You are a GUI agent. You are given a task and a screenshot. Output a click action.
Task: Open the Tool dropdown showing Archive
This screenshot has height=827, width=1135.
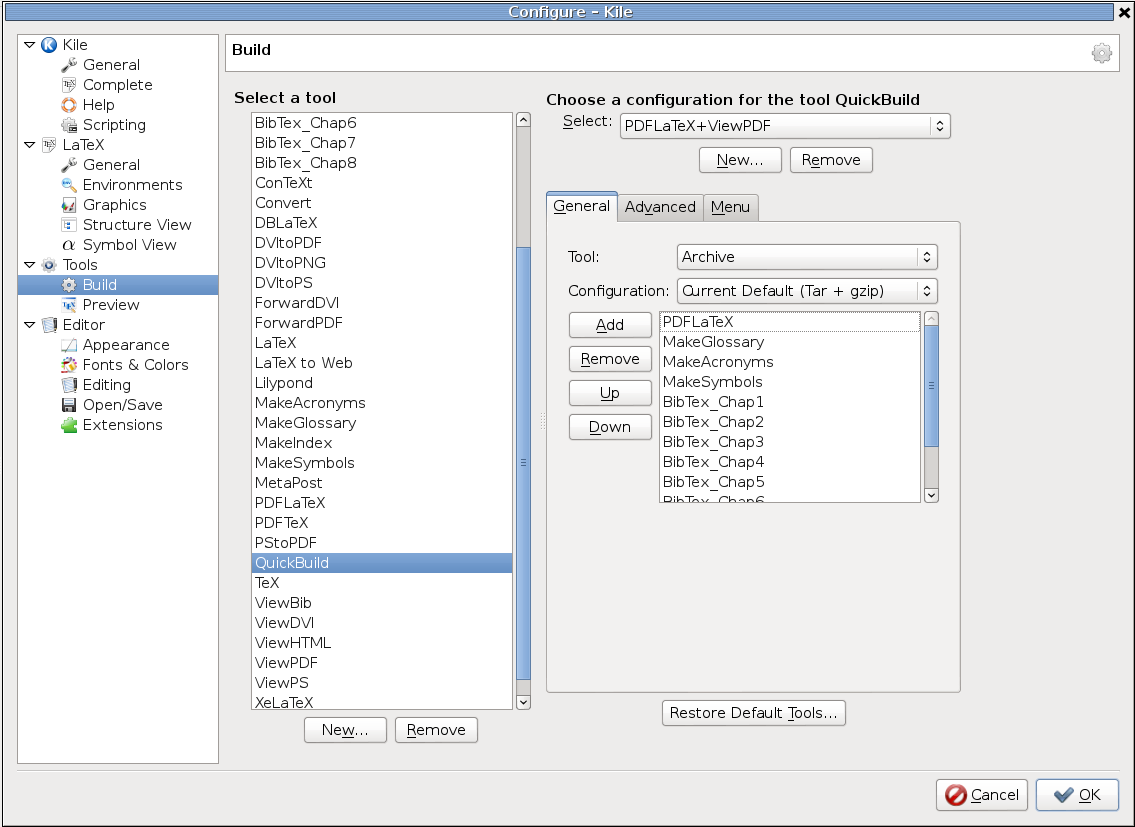(x=807, y=257)
